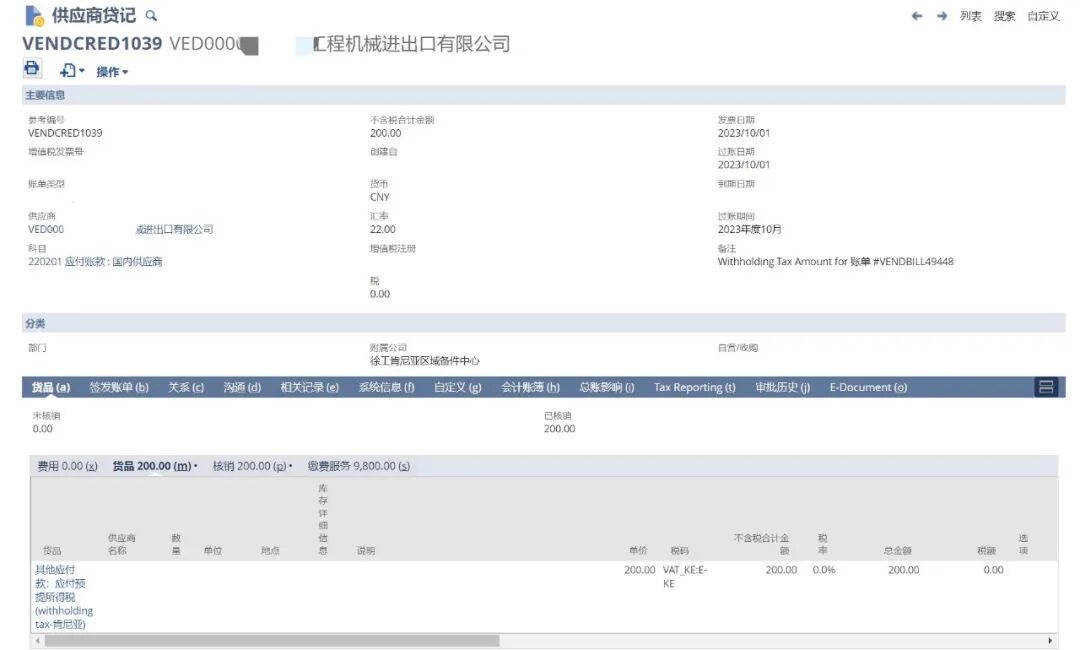Click subsidiary value 徐工肯尼亚区域备件中心
The height and width of the screenshot is (650, 1080).
424,361
